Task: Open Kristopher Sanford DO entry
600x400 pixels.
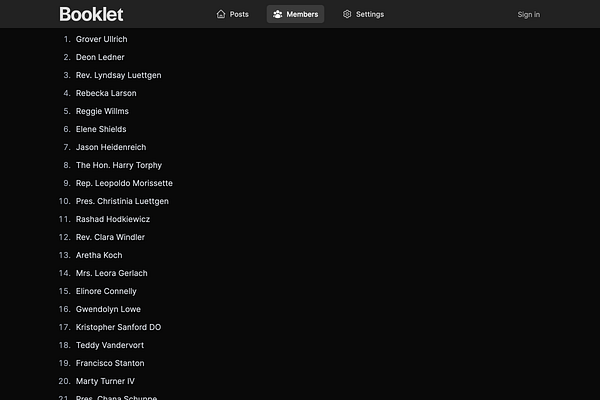Action: 118,327
